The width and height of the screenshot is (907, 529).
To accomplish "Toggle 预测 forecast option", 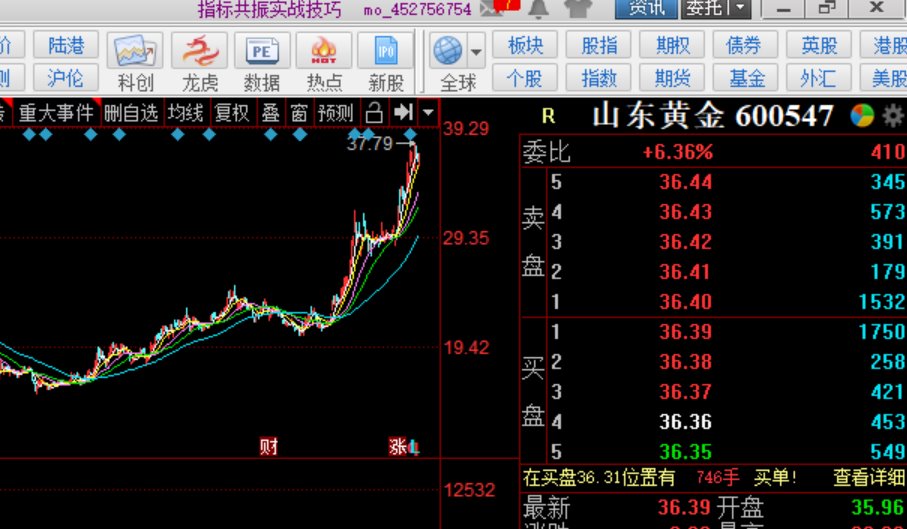I will point(336,113).
